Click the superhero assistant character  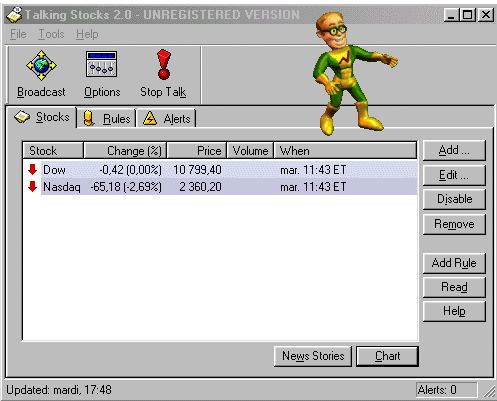tap(353, 73)
